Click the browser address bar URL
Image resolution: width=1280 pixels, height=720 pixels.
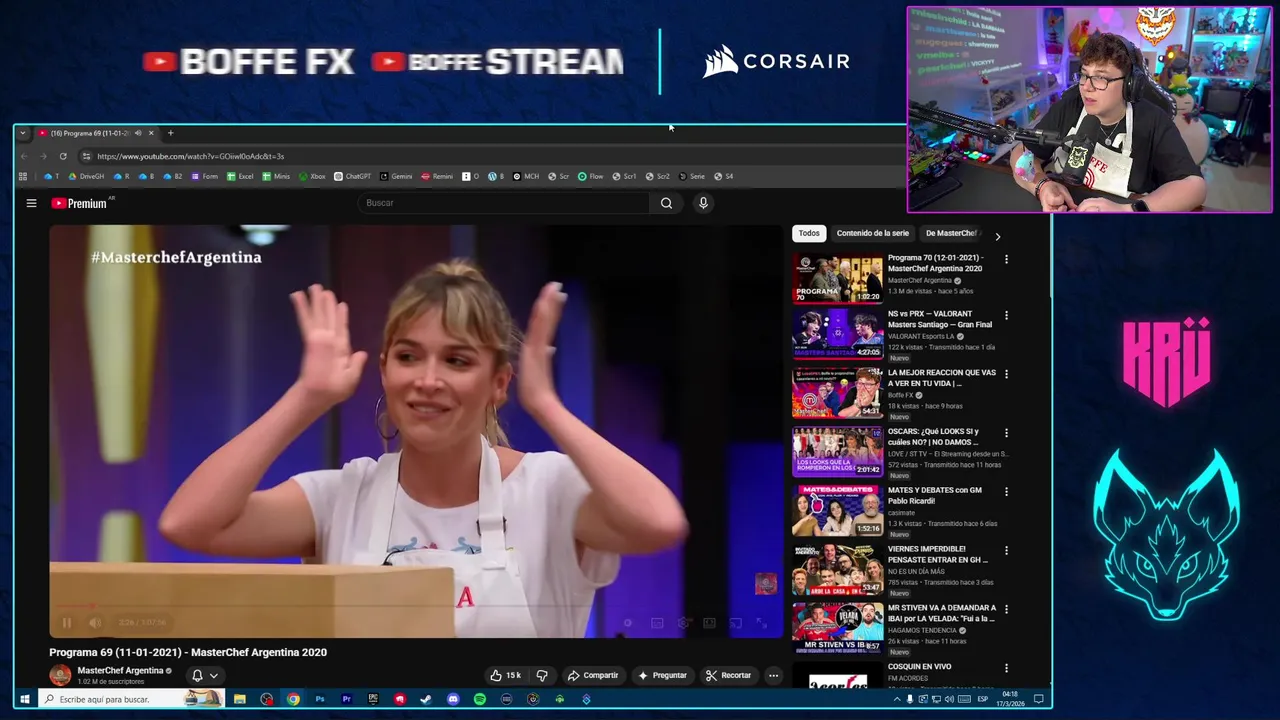pos(190,156)
